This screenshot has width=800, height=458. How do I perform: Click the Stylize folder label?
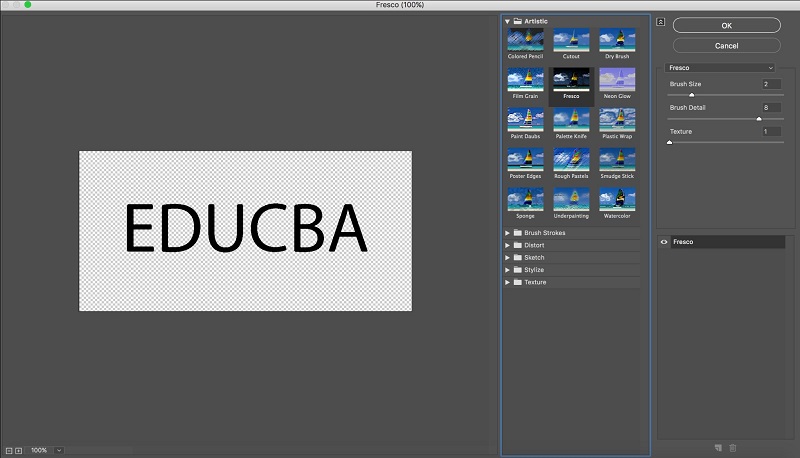point(534,270)
